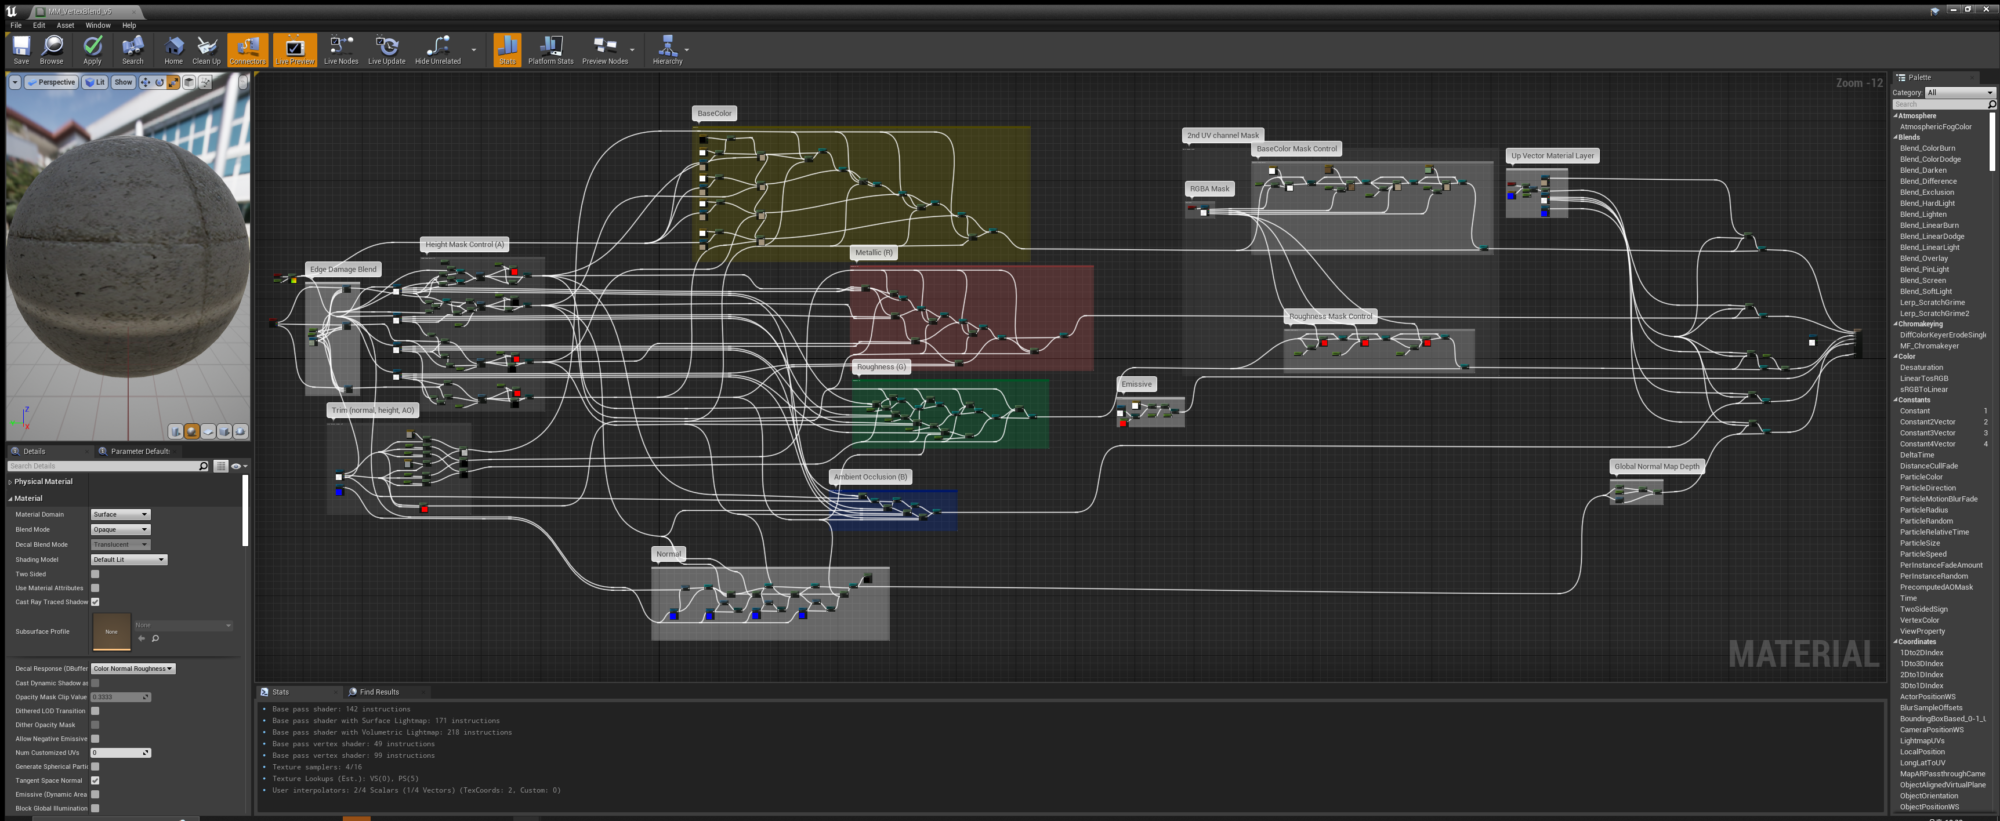2000x821 pixels.
Task: Switch to the Find Results tab
Action: (378, 692)
